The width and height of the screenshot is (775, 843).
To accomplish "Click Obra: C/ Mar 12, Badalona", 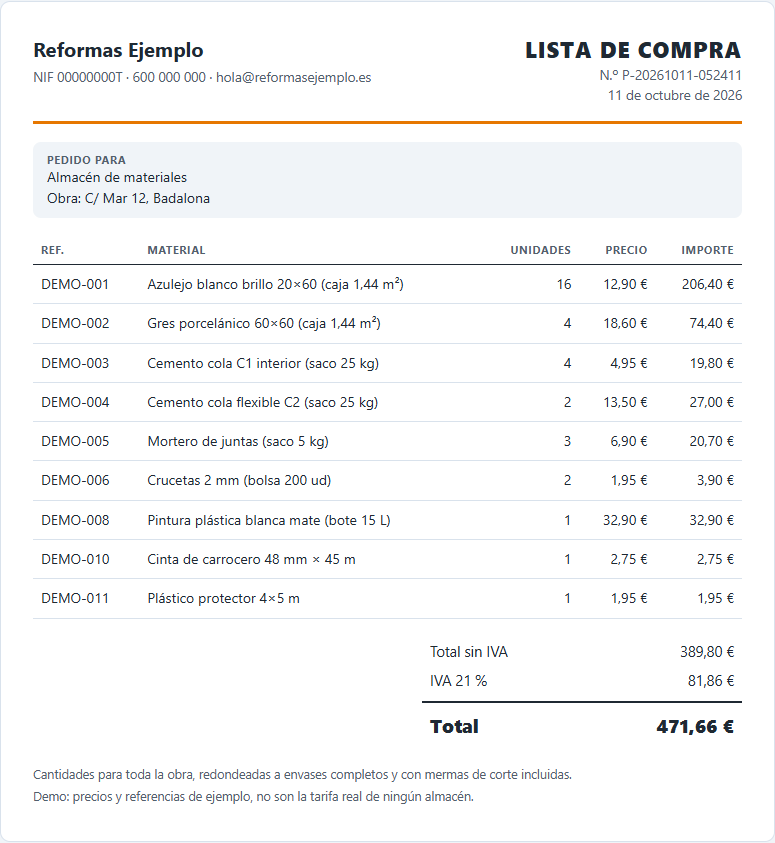I will pyautogui.click(x=128, y=198).
